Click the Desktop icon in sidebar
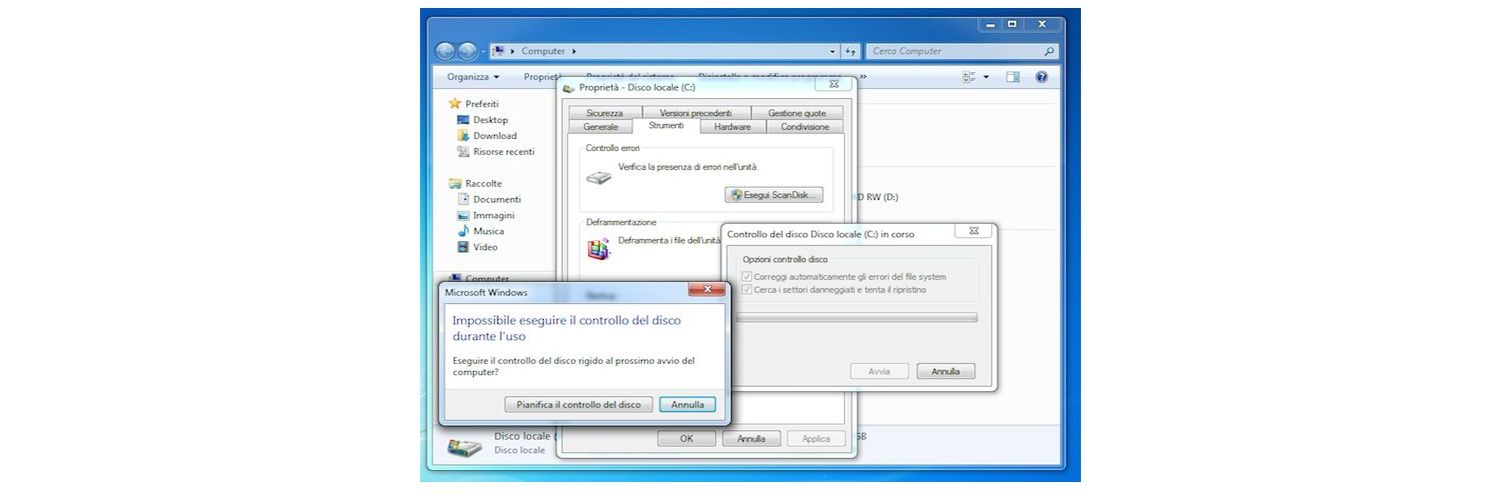This screenshot has width=1500, height=501. (x=463, y=120)
